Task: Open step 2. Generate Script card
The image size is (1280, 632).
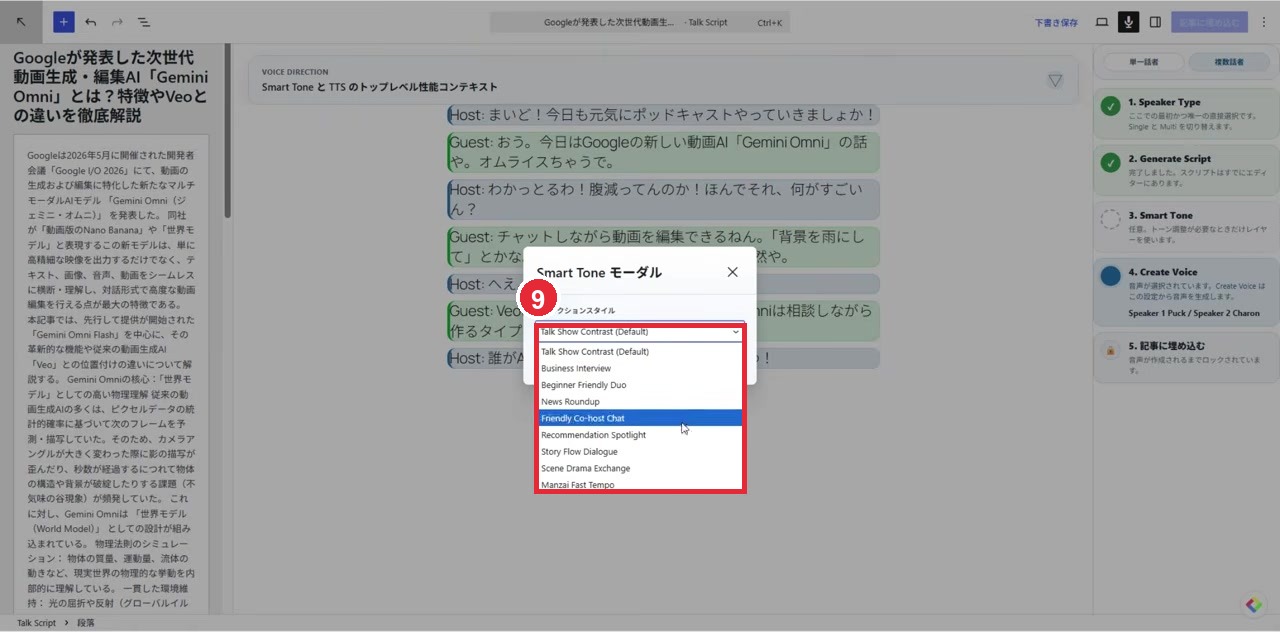Action: point(1185,169)
